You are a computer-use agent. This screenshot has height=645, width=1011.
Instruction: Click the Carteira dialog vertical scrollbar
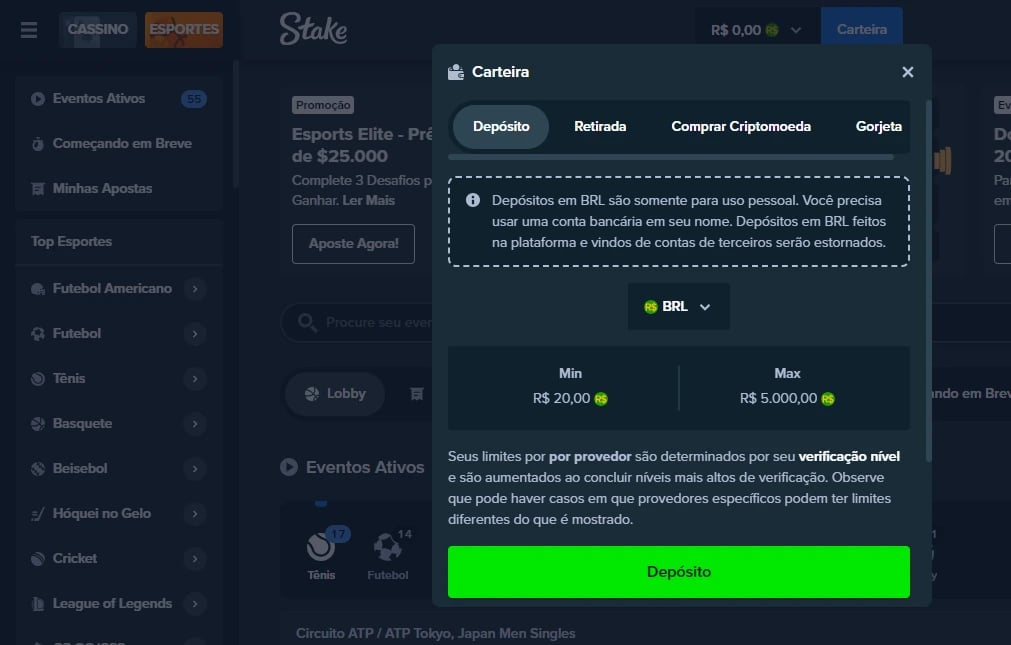pyautogui.click(x=928, y=281)
